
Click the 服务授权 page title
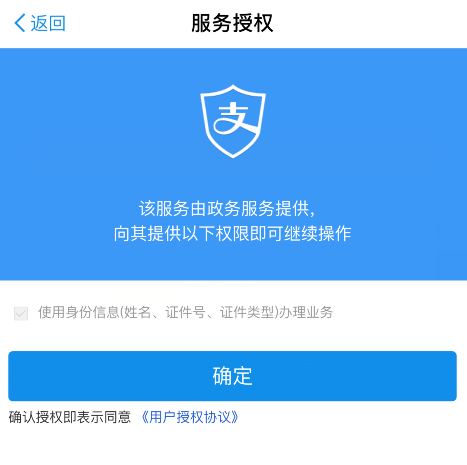pos(232,23)
